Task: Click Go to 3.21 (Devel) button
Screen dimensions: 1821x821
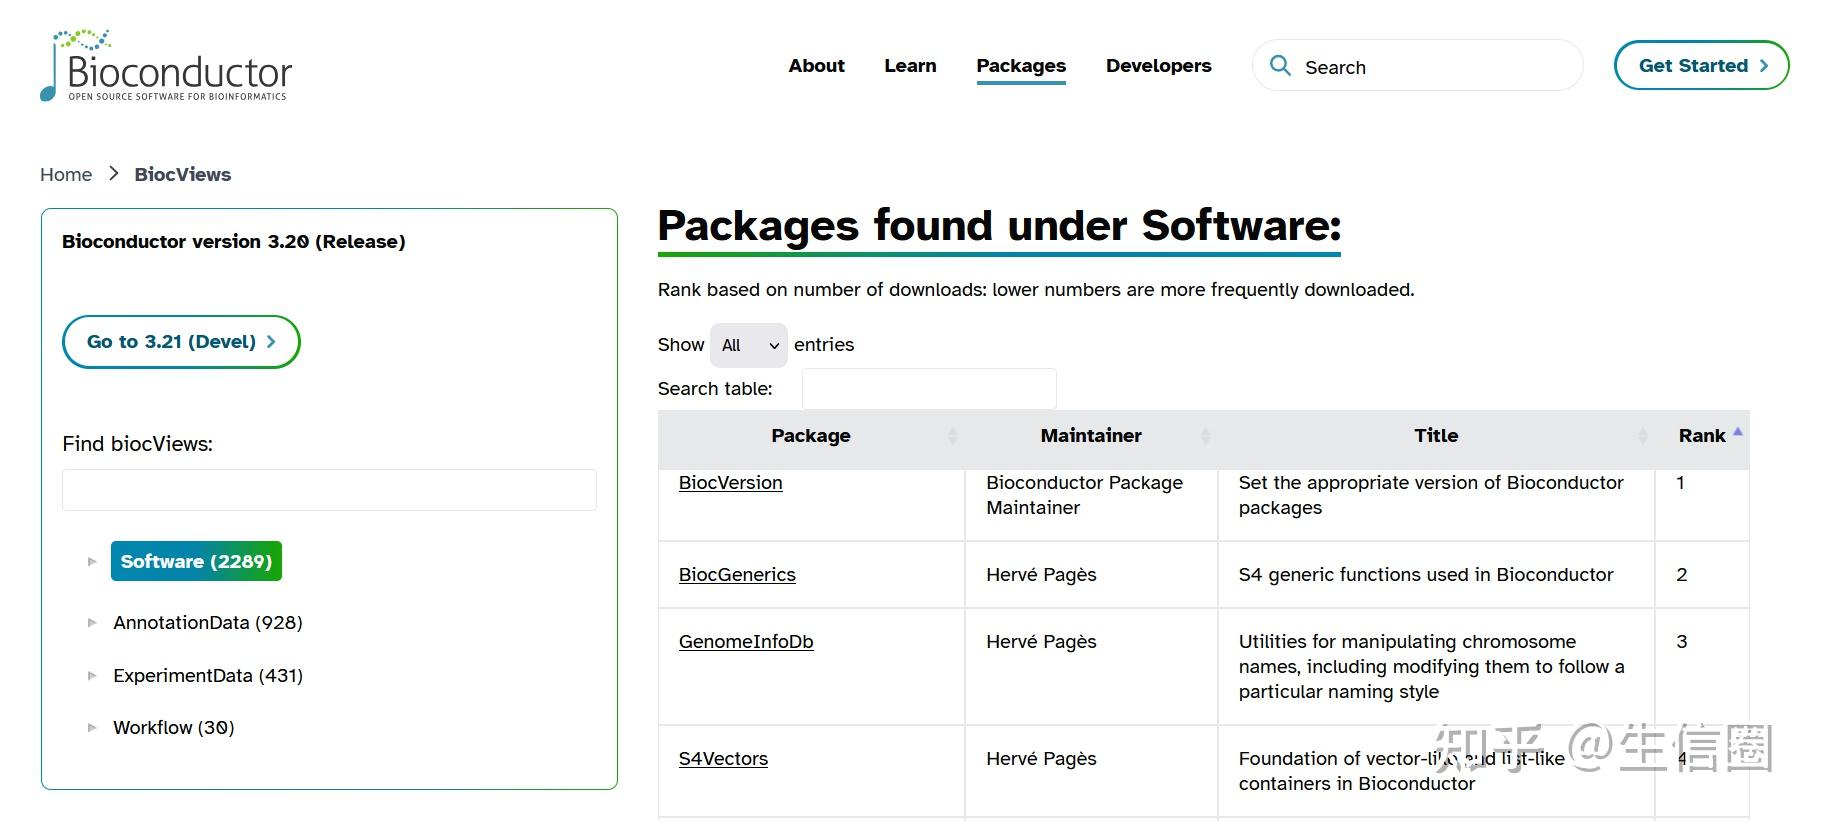Action: (x=181, y=342)
